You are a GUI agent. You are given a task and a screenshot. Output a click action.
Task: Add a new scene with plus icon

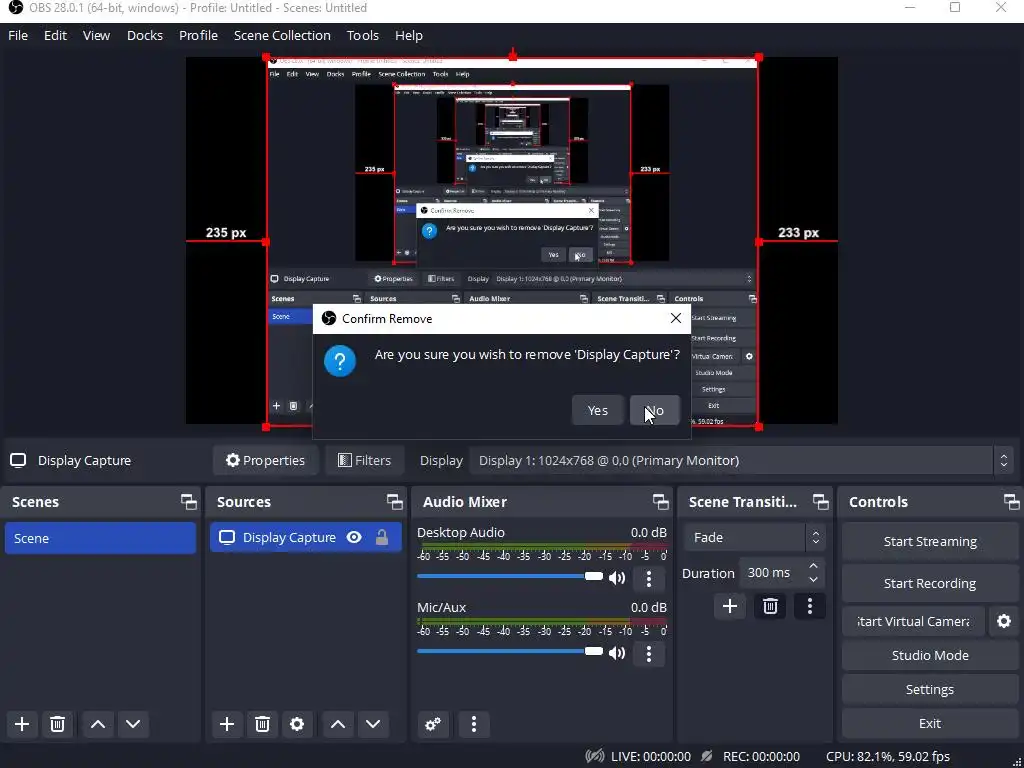click(x=22, y=724)
